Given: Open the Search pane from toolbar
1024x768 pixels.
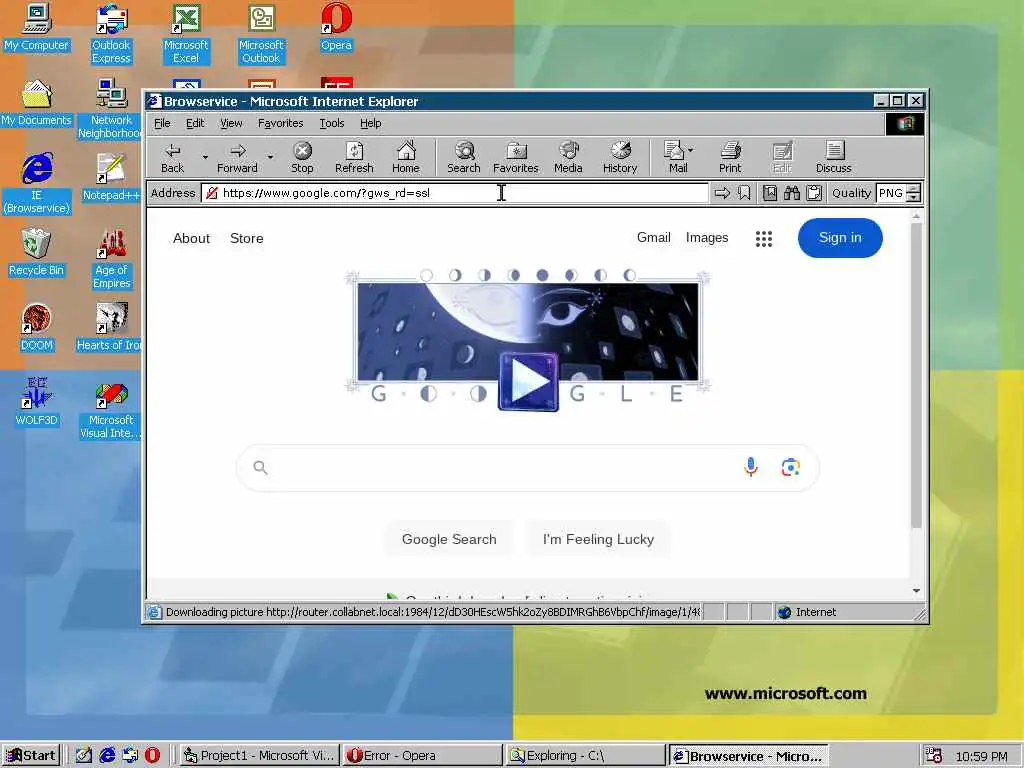Looking at the screenshot, I should 464,157.
